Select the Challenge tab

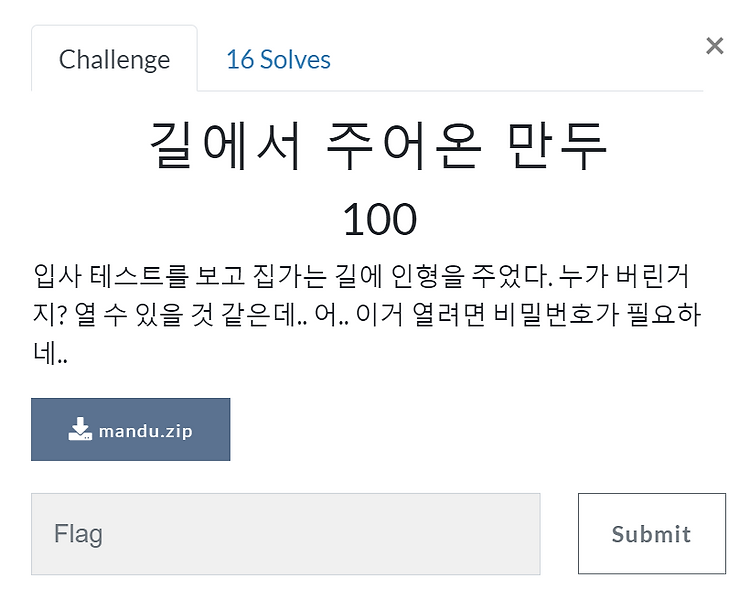[114, 59]
